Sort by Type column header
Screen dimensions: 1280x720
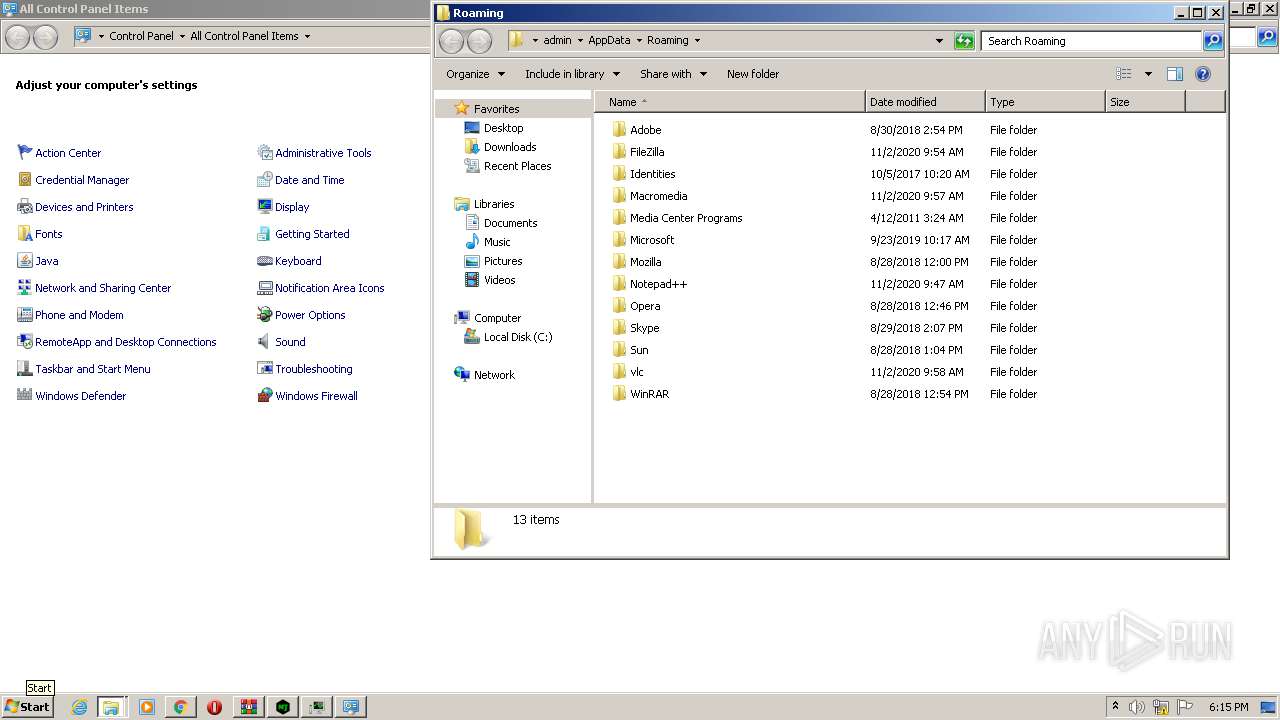coord(1045,102)
